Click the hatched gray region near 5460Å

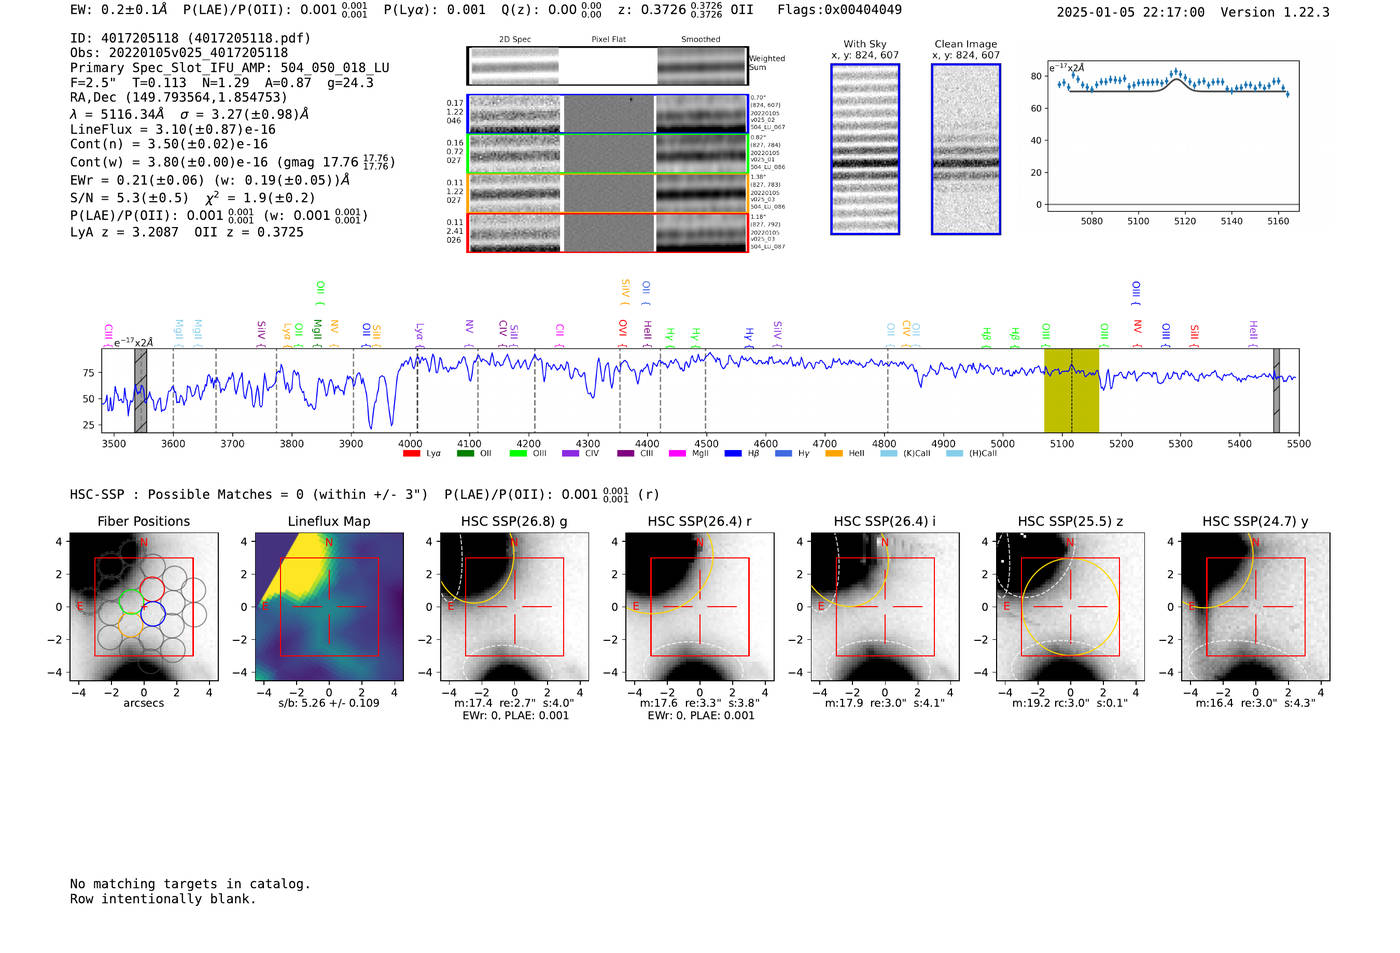pos(1276,390)
